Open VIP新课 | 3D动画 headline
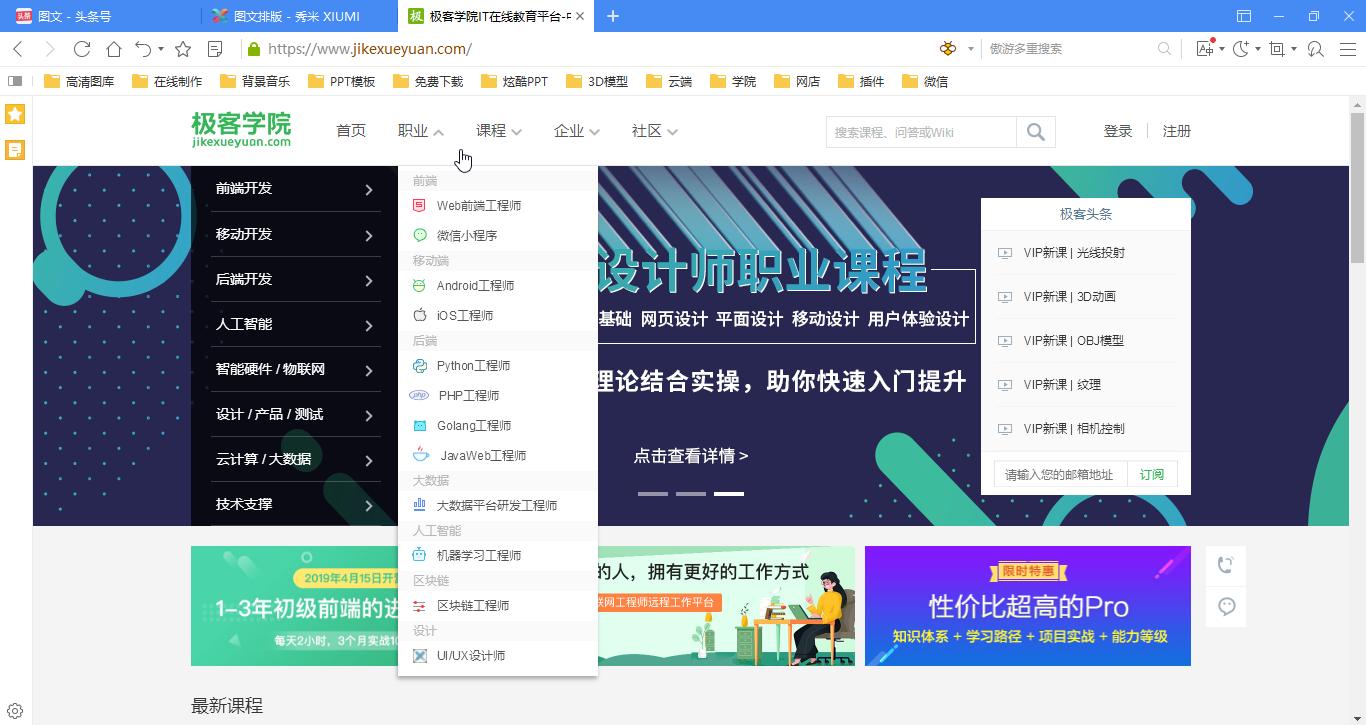The image size is (1366, 725). tap(1069, 297)
